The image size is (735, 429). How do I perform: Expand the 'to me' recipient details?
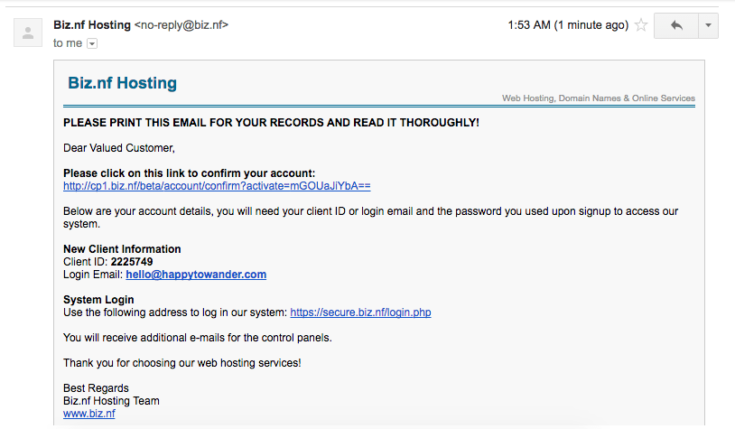pyautogui.click(x=93, y=44)
